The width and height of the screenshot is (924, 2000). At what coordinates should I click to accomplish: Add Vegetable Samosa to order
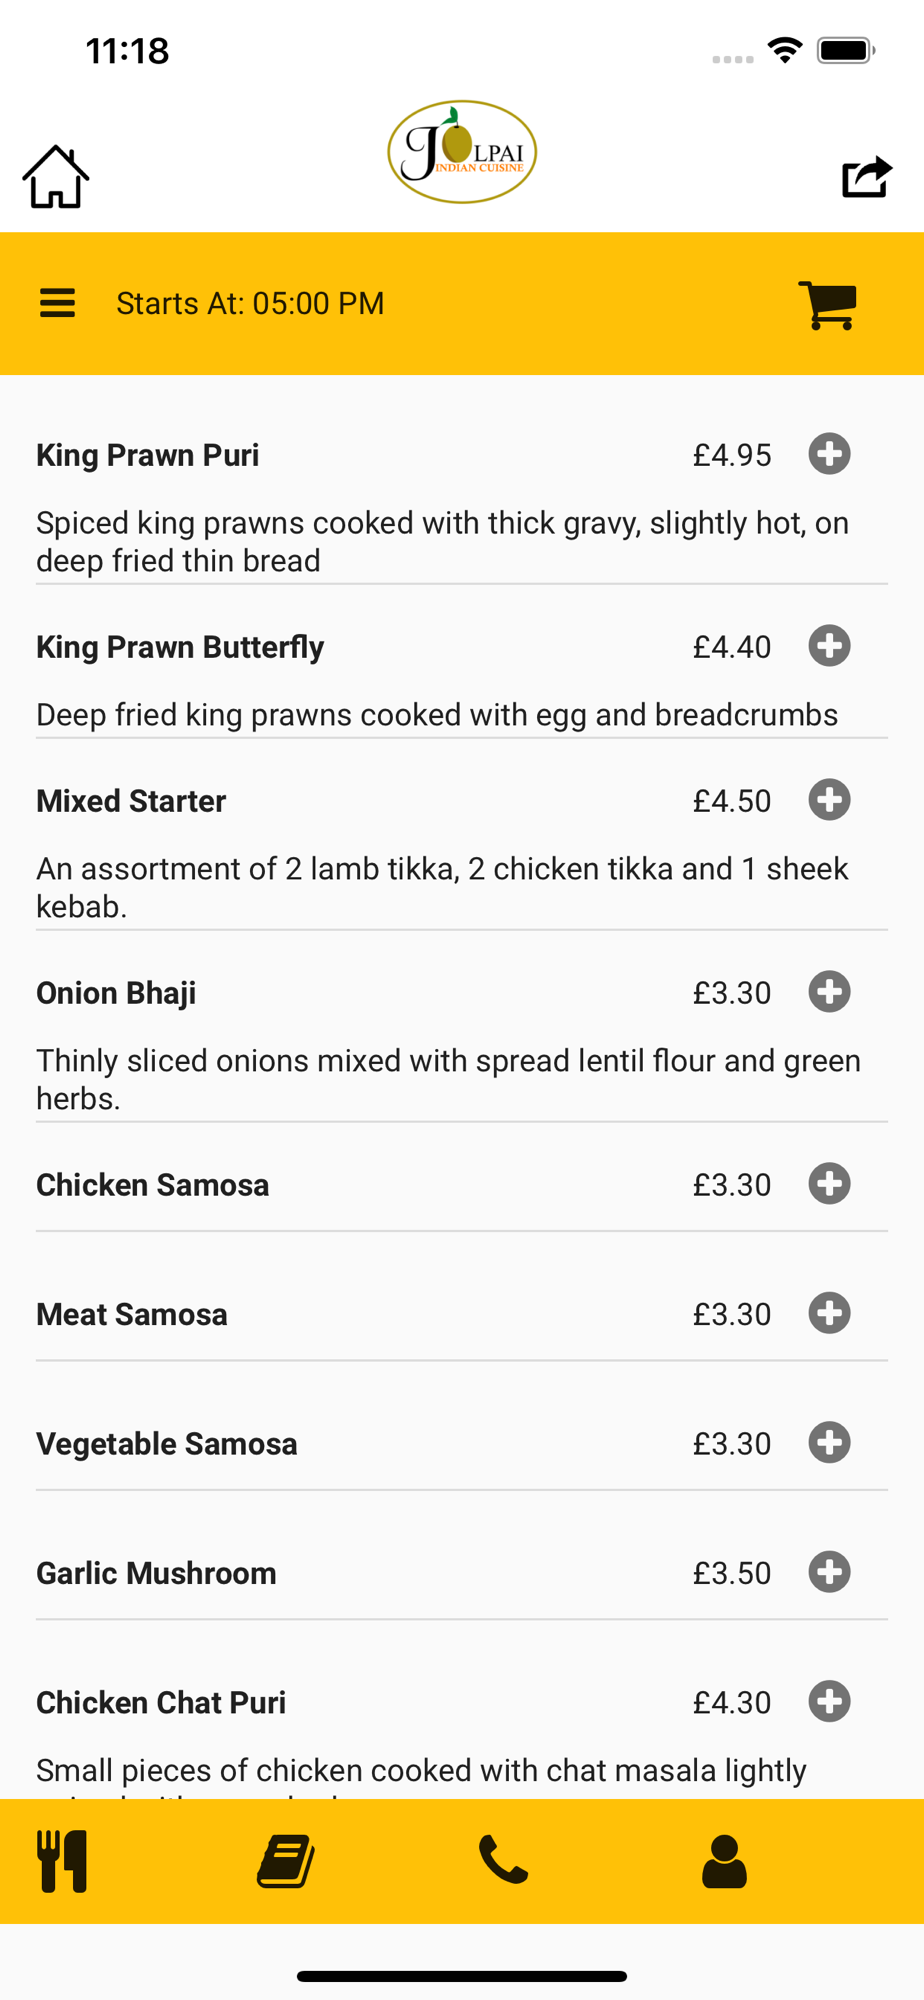pos(829,1443)
